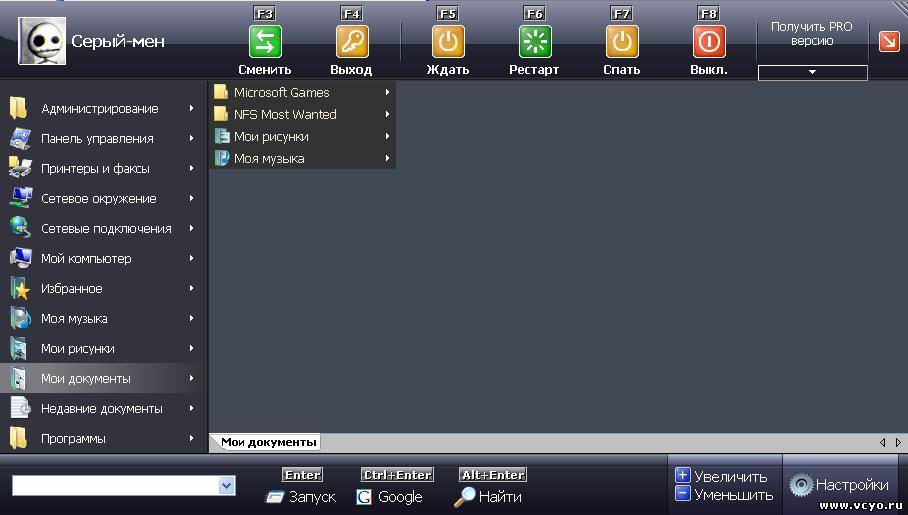Viewport: 908px width, 515px height.
Task: Click the Серый-мен user name
Action: tap(118, 41)
